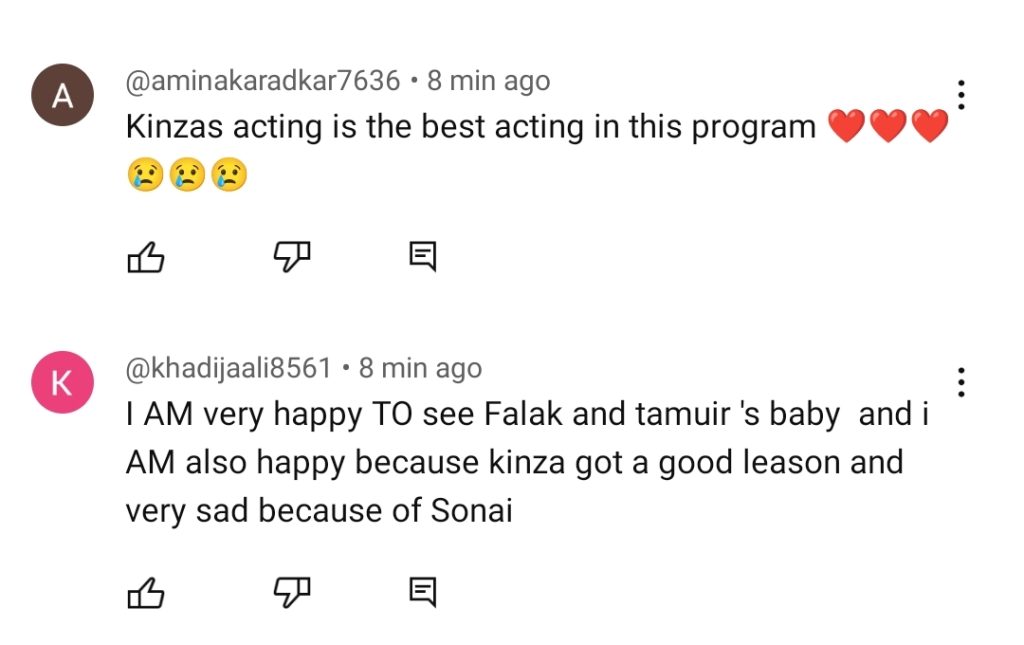The image size is (1024, 645).
Task: Reply to the Kinzas acting comment
Action: 423,258
